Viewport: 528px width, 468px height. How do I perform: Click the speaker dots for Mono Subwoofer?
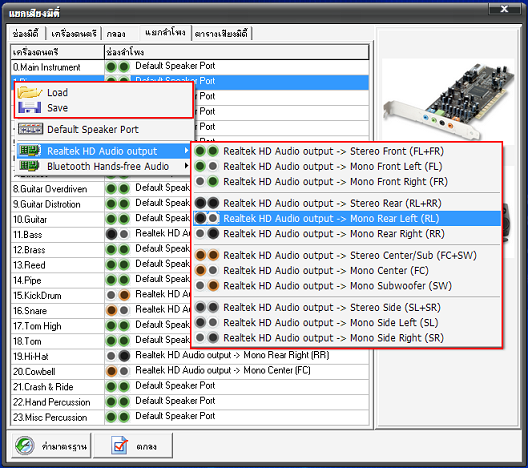tap(206, 286)
